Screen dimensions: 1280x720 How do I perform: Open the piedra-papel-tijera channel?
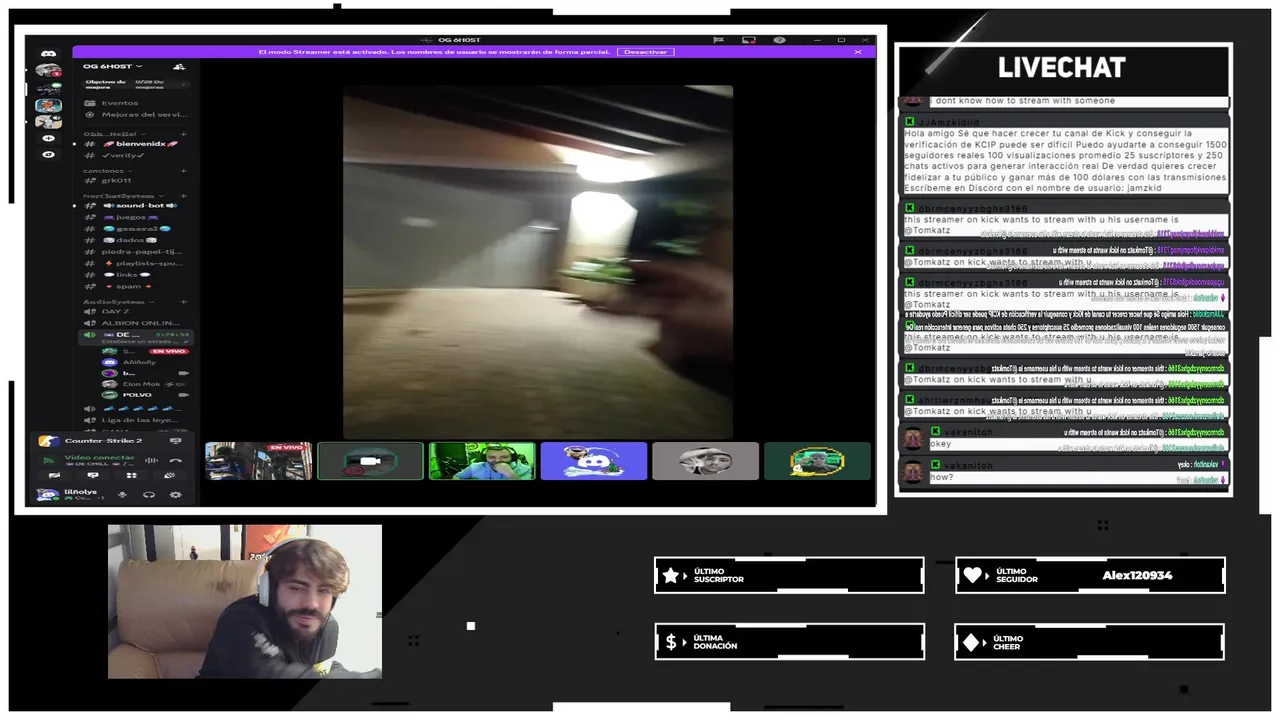click(135, 252)
